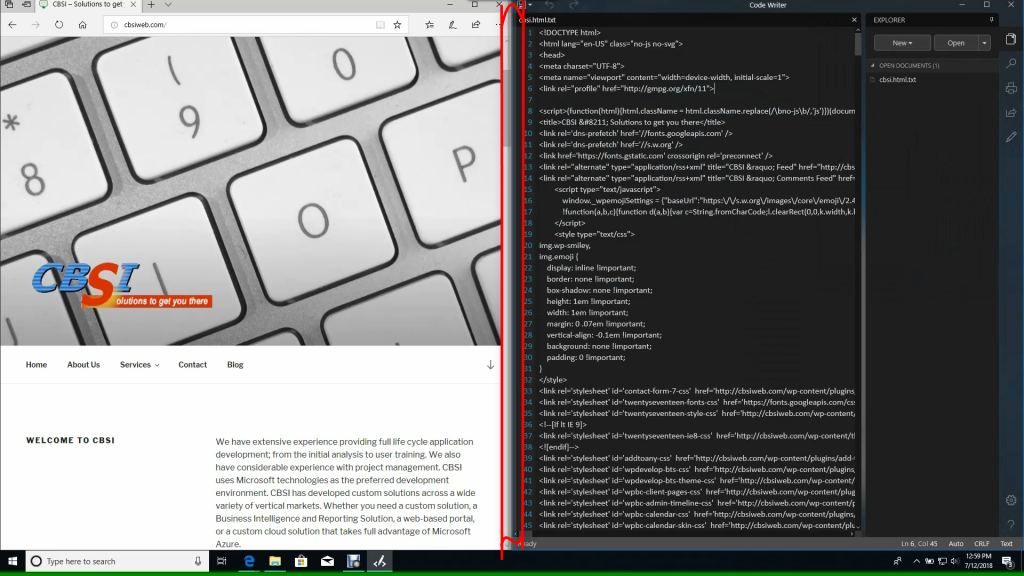Click the Print icon in the right sidebar
Viewport: 1024px width, 576px height.
click(x=1010, y=88)
